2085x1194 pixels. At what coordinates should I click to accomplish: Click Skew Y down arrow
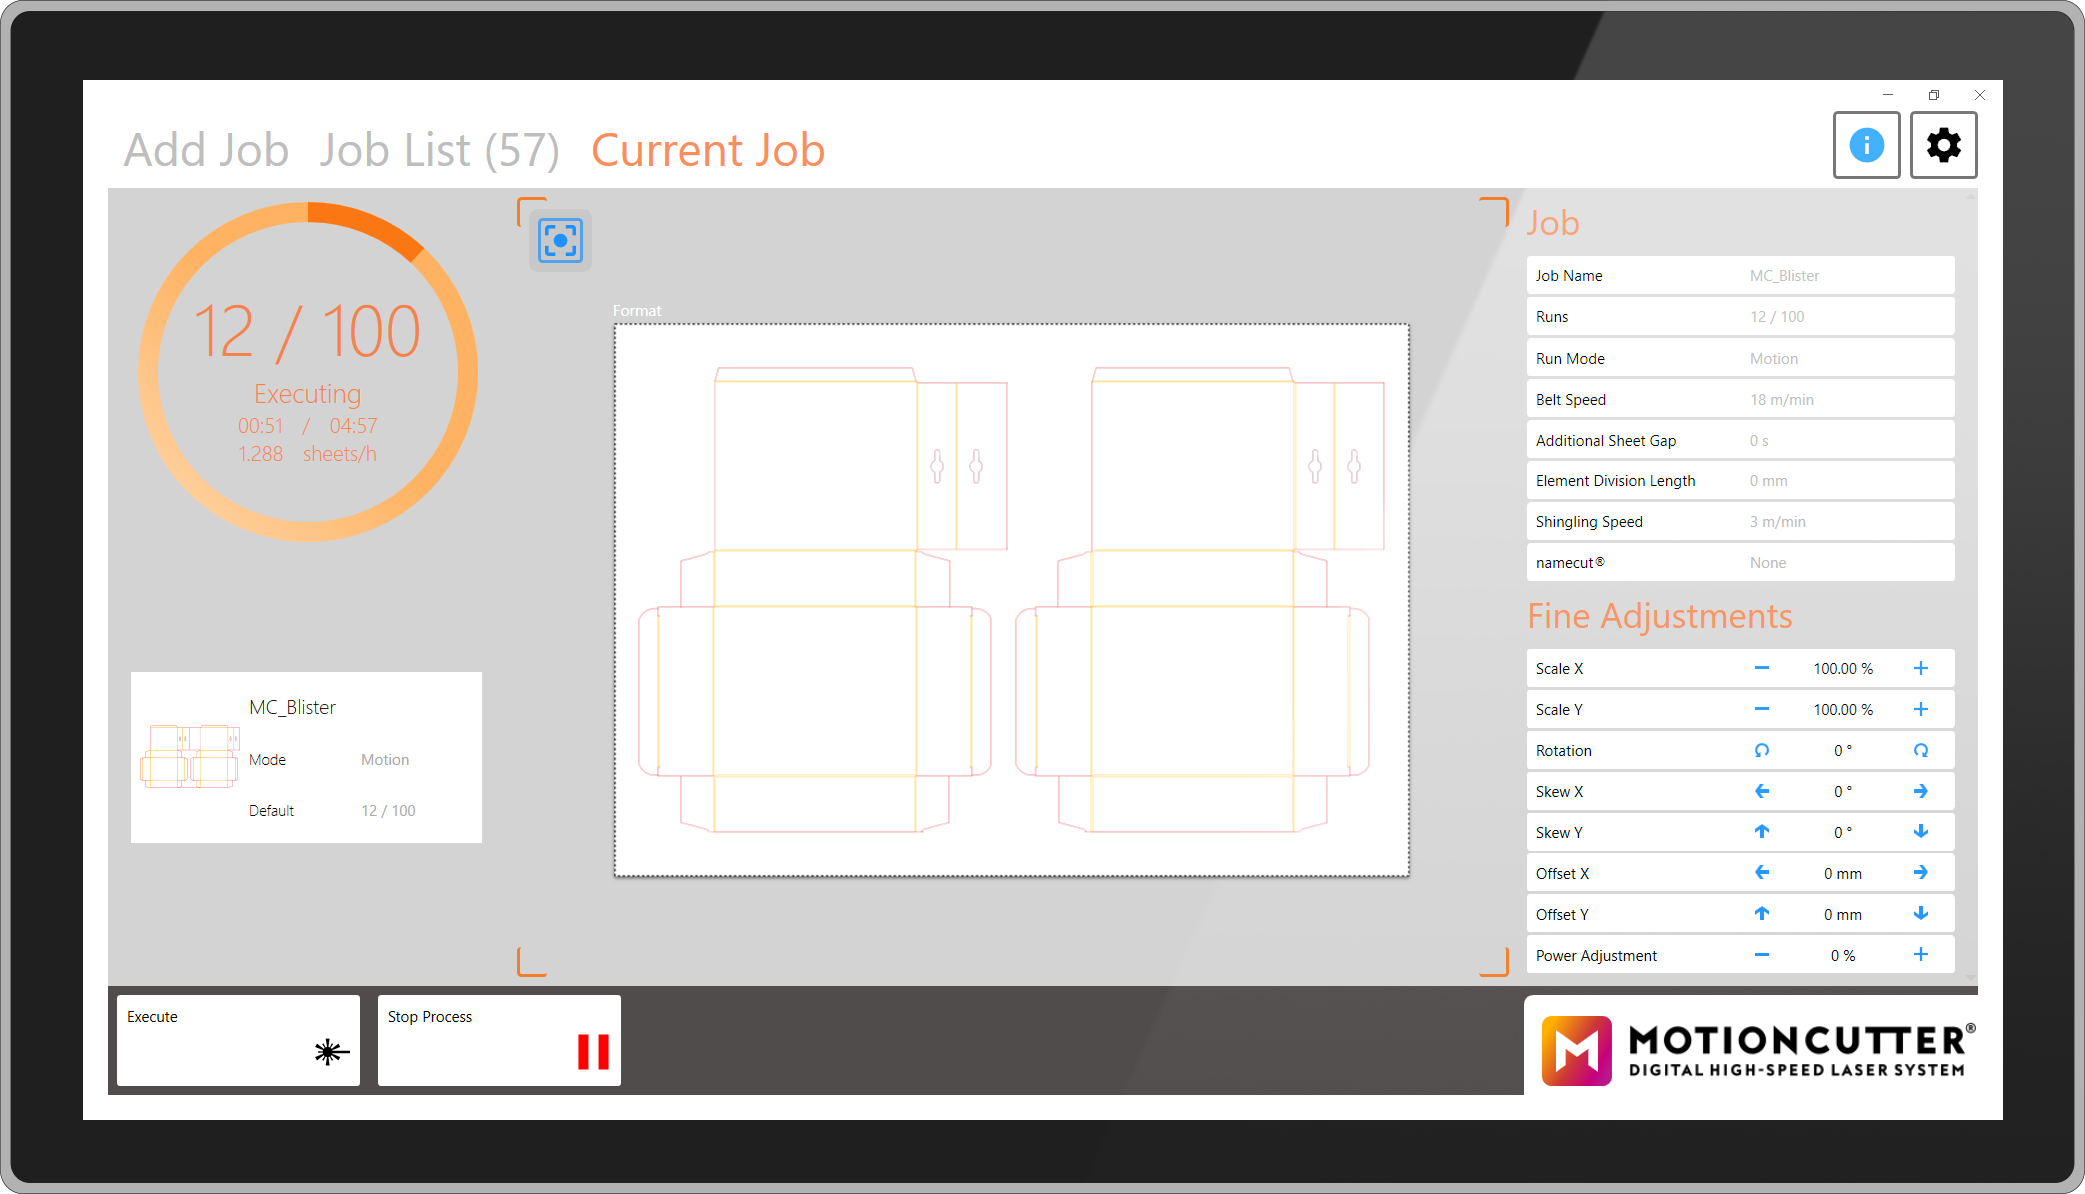(x=1921, y=832)
